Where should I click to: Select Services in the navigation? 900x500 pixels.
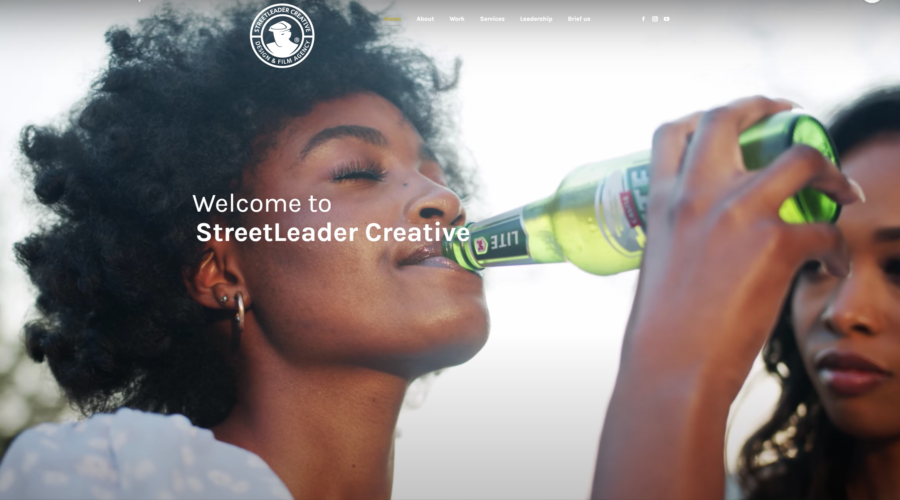coord(492,19)
